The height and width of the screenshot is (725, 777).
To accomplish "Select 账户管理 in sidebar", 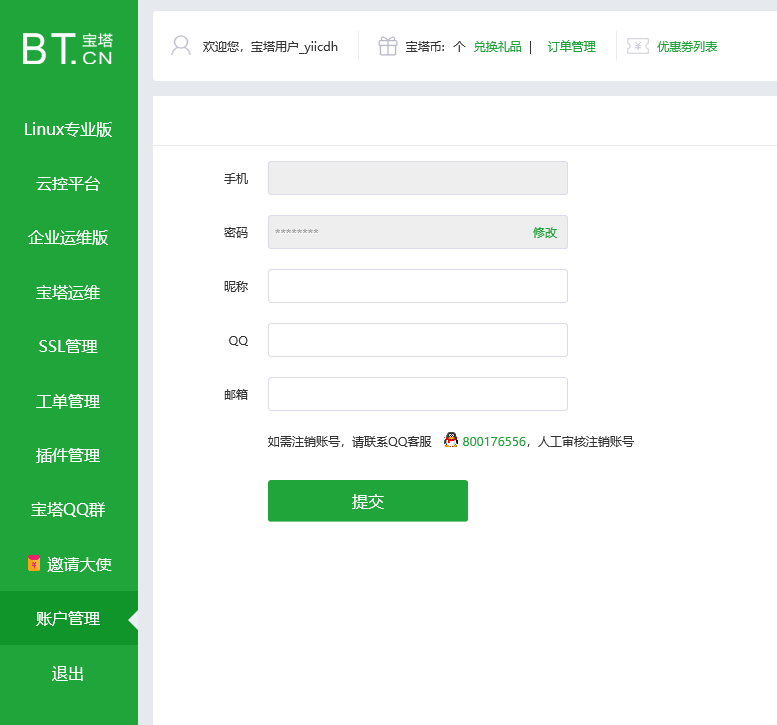I will tap(68, 618).
